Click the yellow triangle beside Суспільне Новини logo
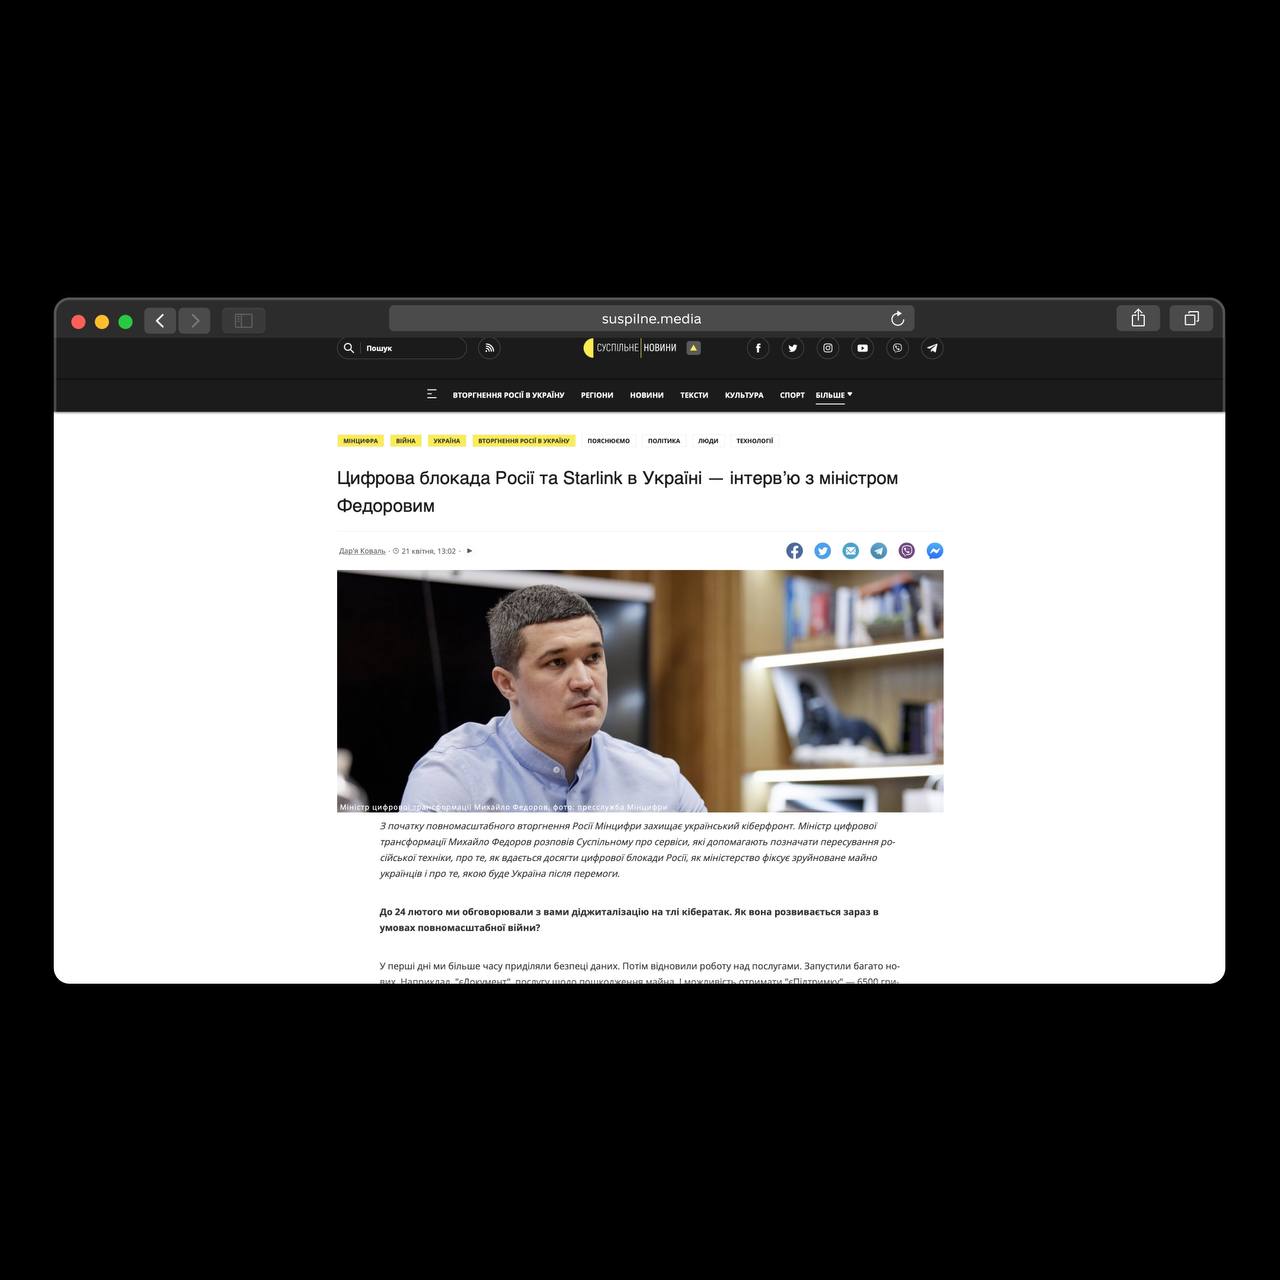The height and width of the screenshot is (1280, 1280). 694,348
